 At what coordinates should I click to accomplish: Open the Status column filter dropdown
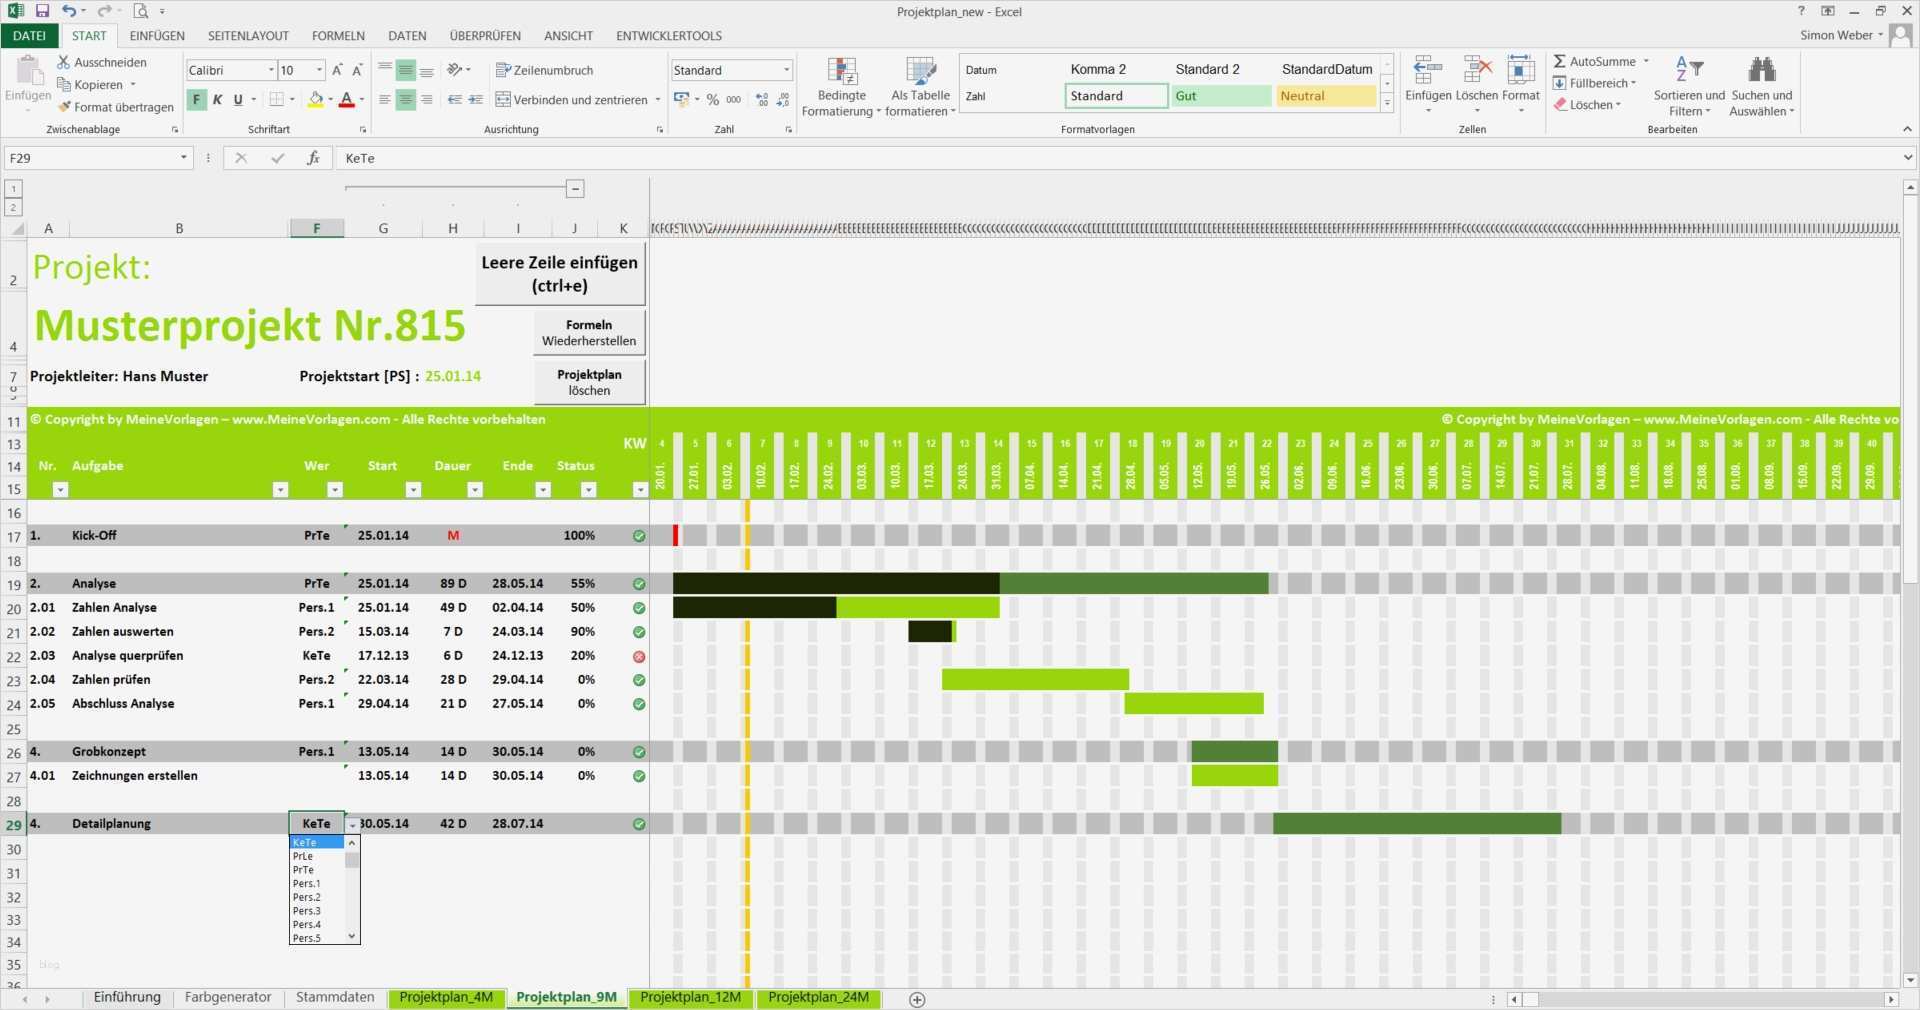click(587, 490)
